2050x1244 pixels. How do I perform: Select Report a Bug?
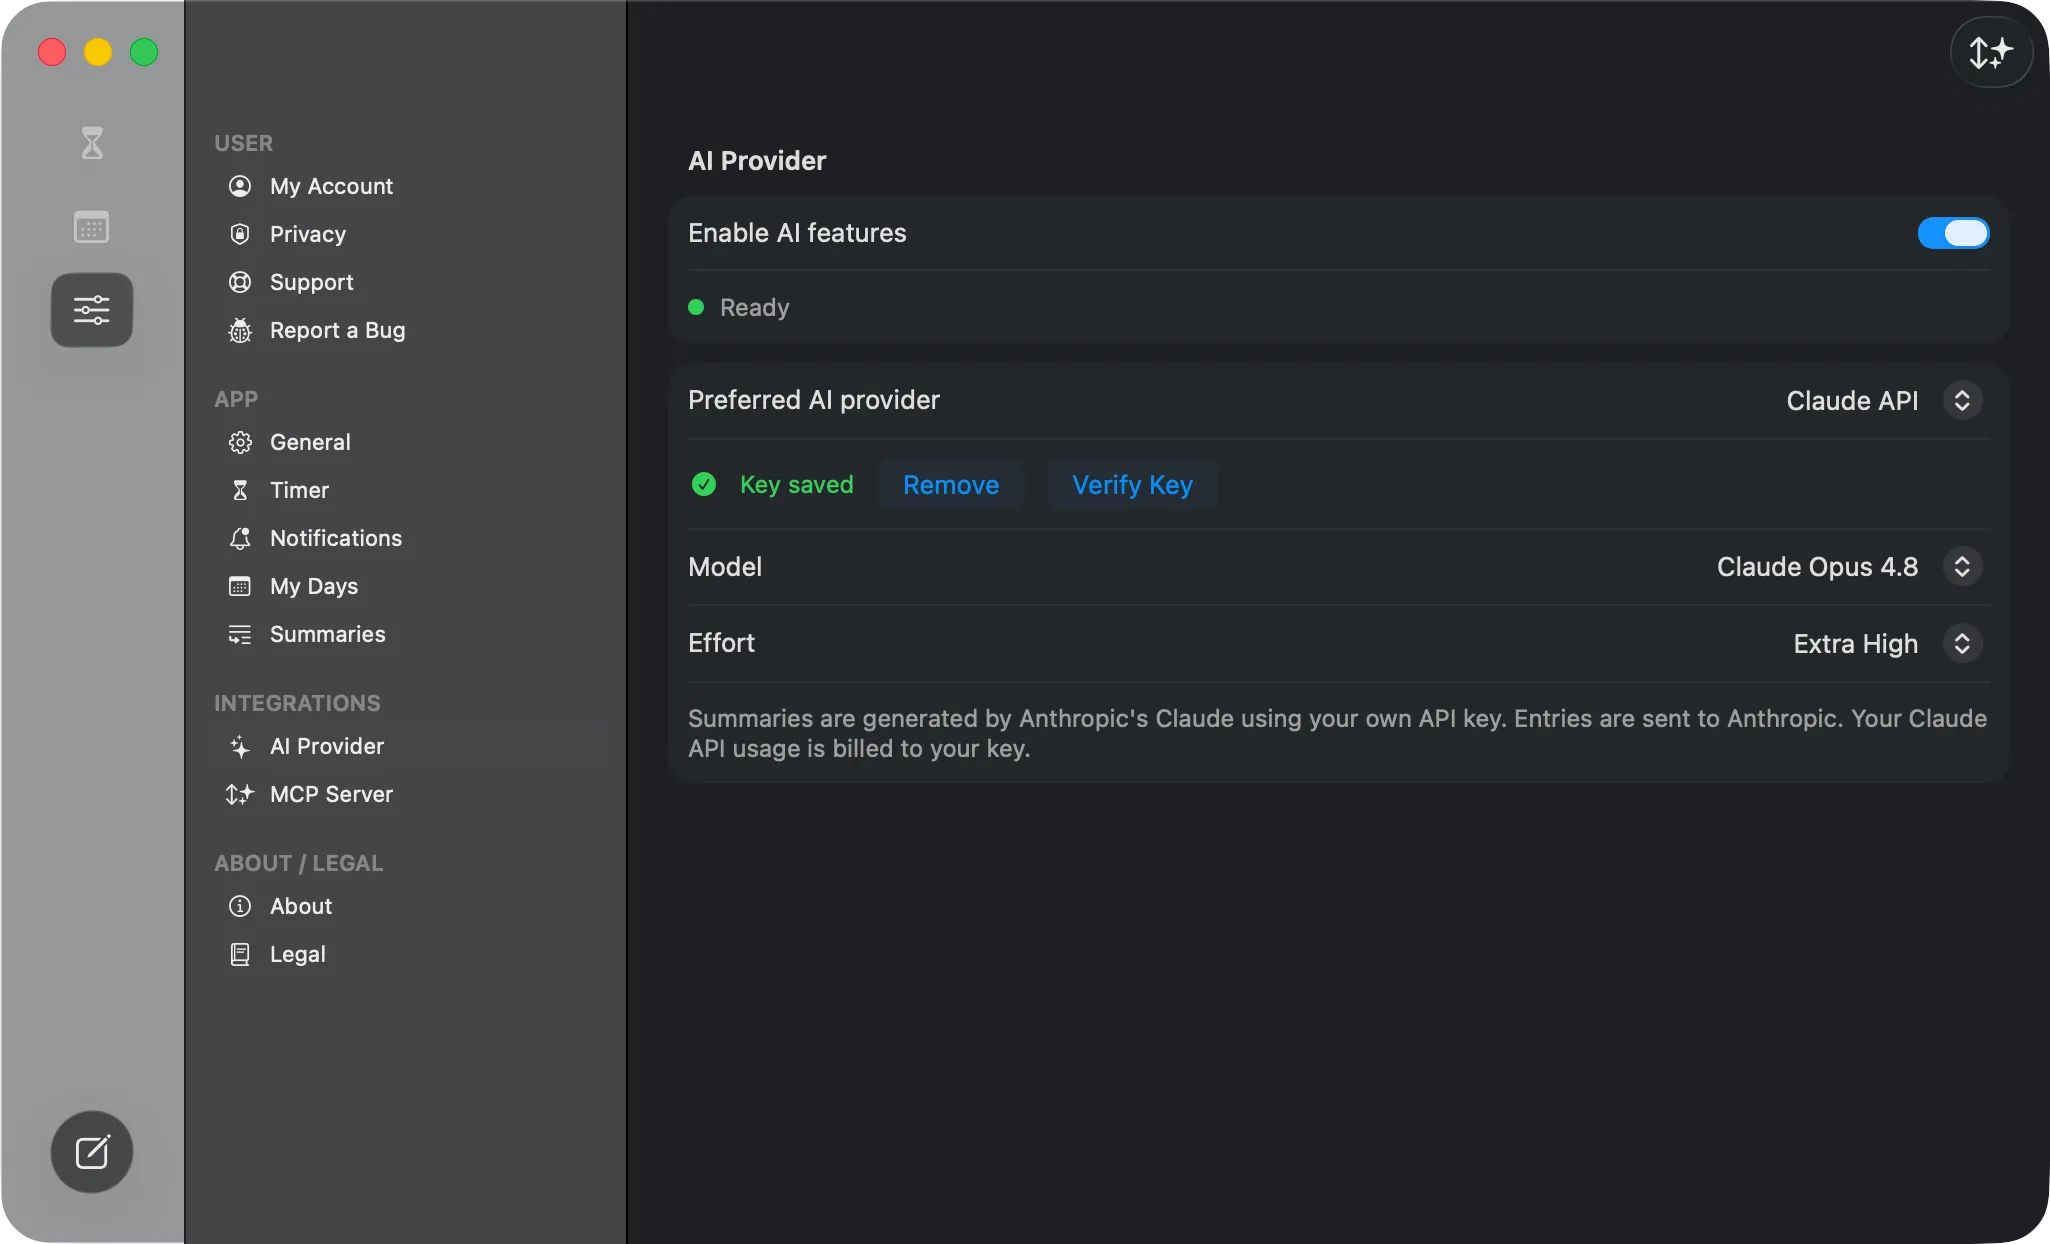point(338,330)
